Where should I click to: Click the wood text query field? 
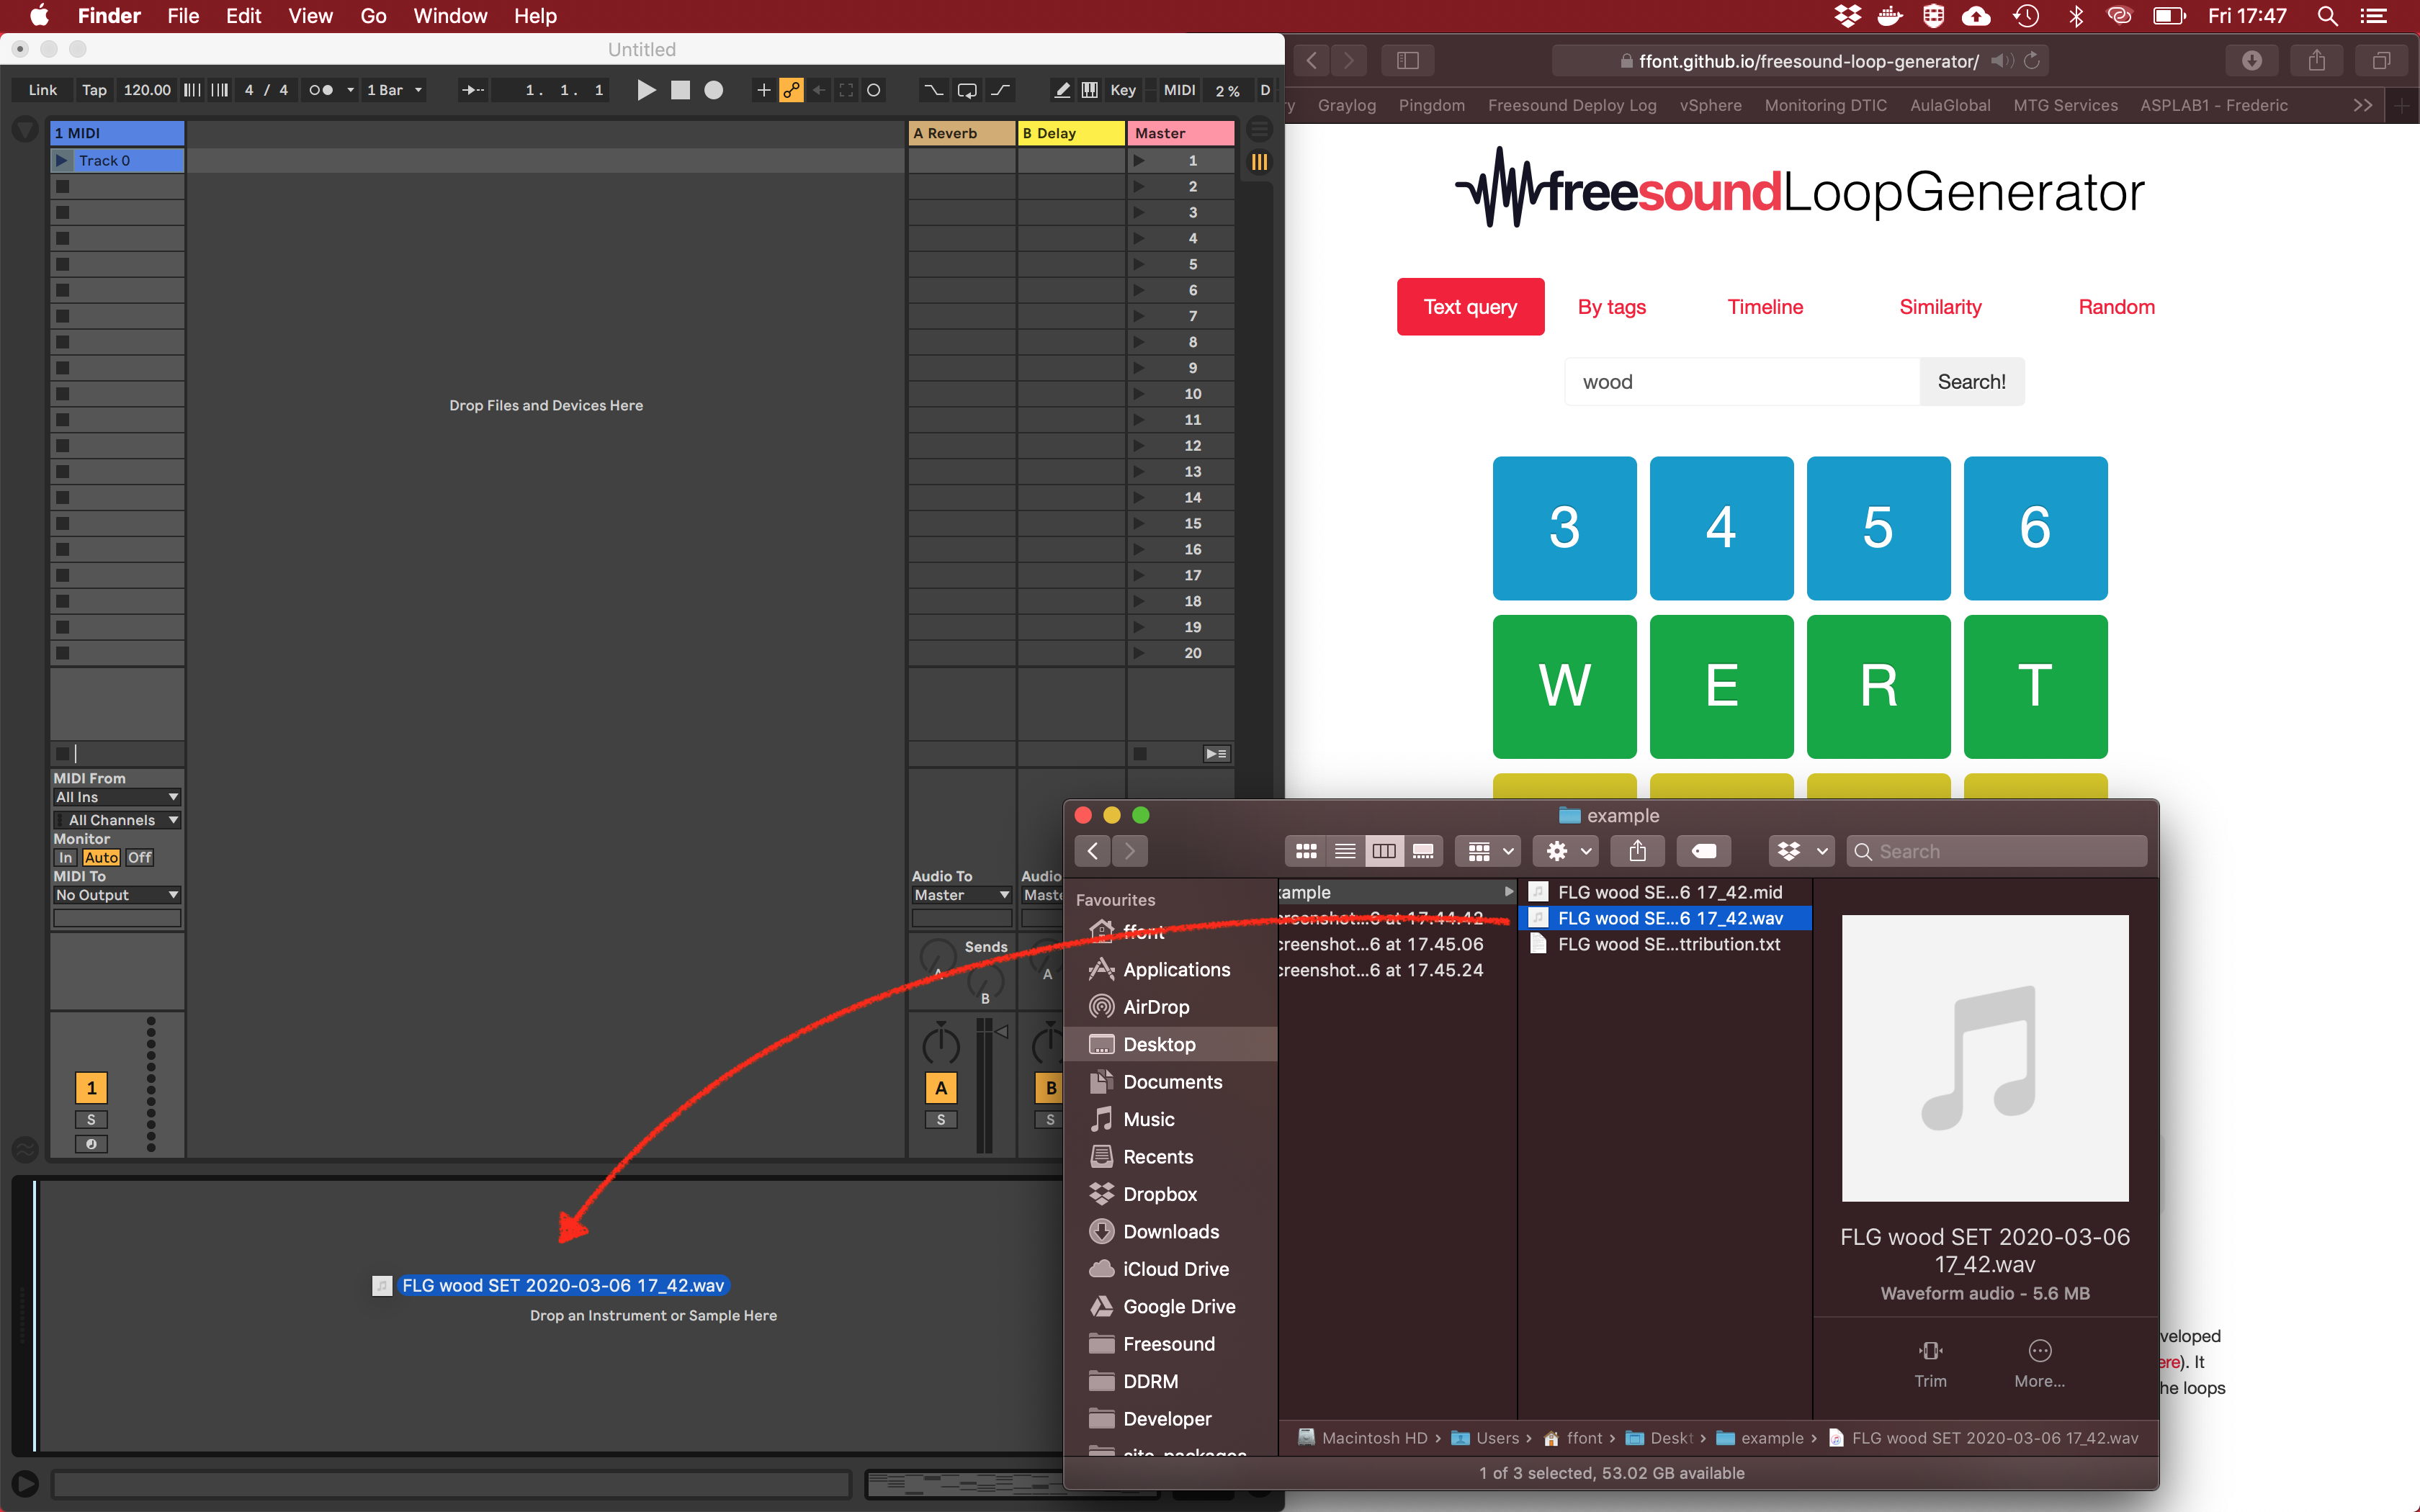pyautogui.click(x=1741, y=382)
